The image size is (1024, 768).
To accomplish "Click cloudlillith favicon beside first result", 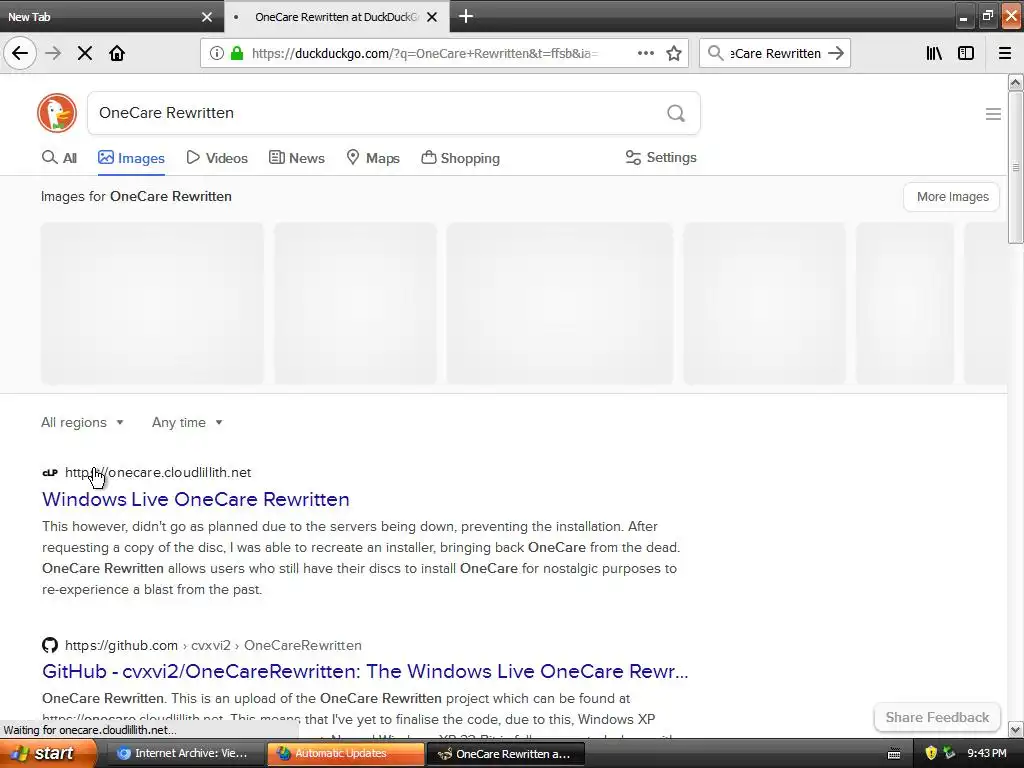I will click(50, 473).
